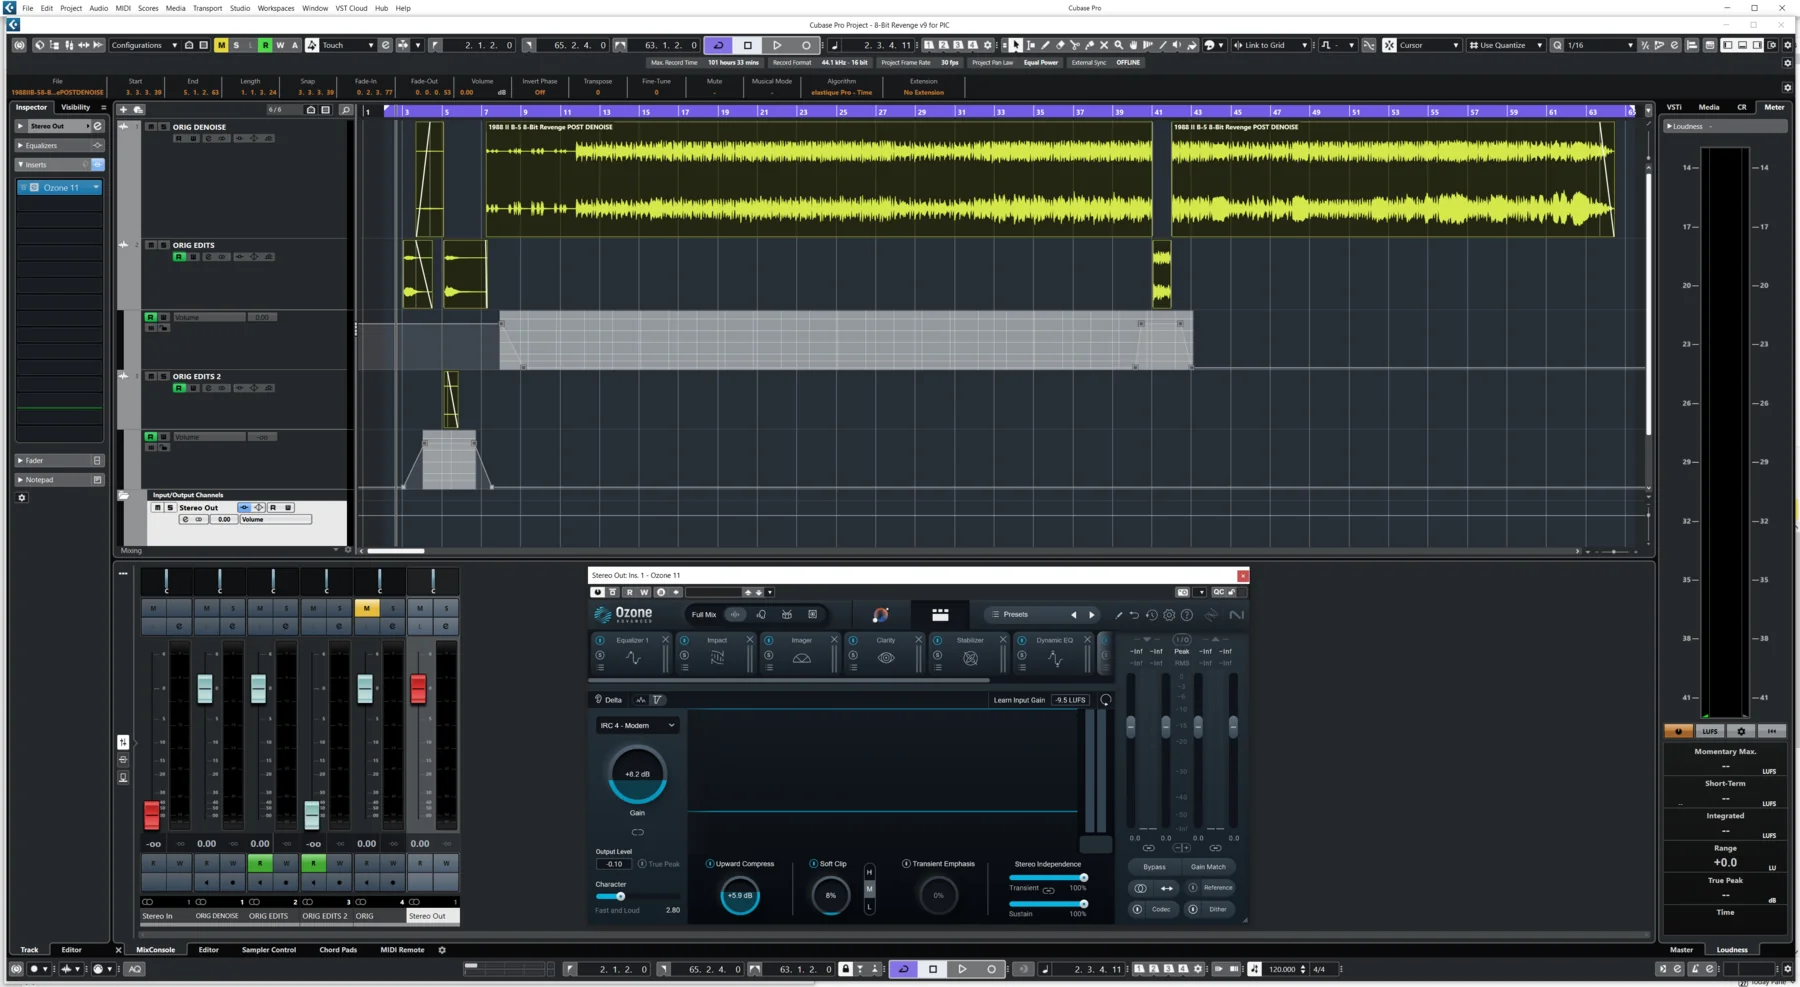Screen dimensions: 1800x987
Task: Select the Split tool in the toolbar
Action: pos(1075,45)
